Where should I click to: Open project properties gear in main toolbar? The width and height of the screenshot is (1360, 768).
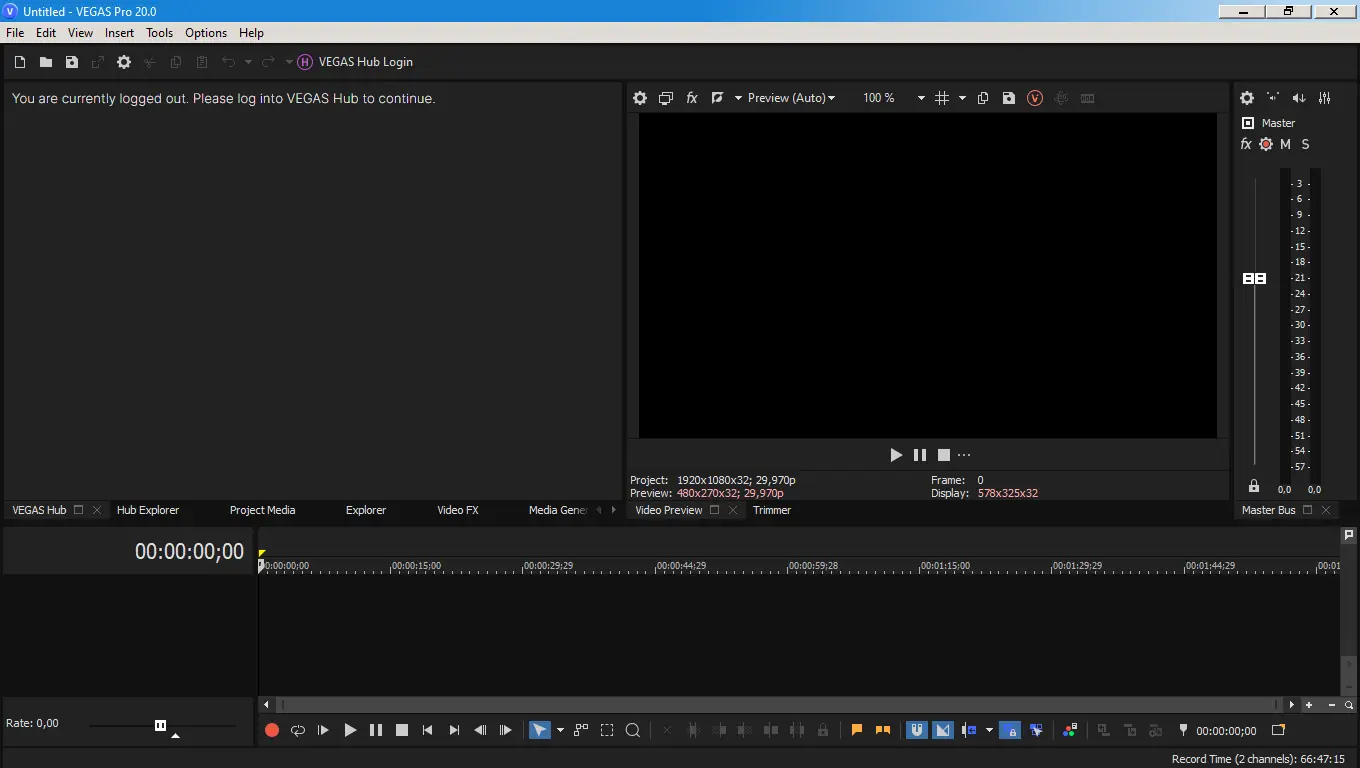124,62
